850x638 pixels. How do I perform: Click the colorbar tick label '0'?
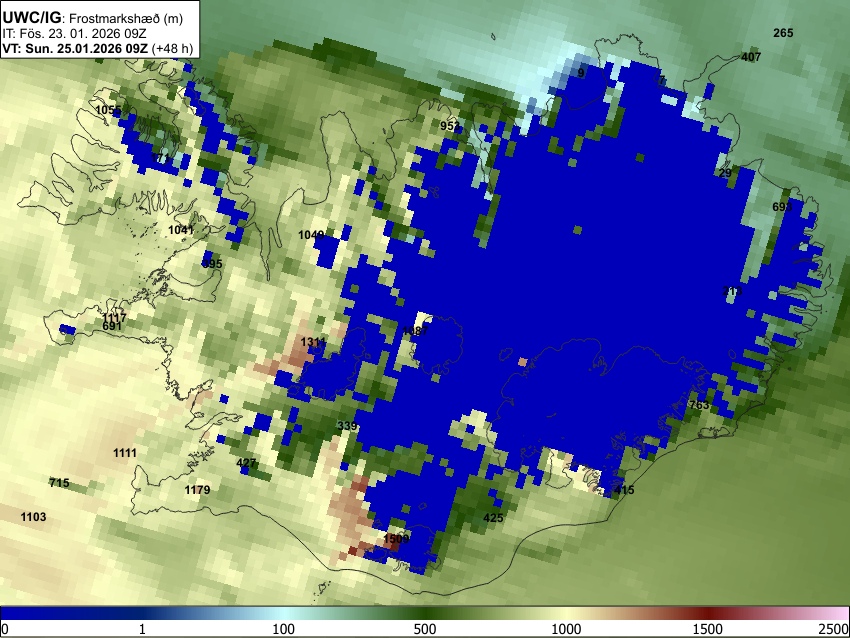click(5, 629)
